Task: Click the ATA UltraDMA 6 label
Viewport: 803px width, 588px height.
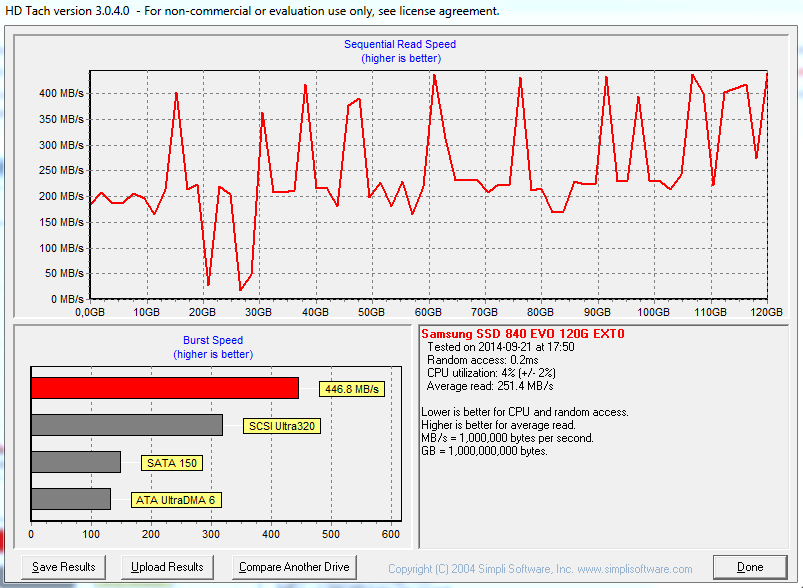Action: point(176,500)
